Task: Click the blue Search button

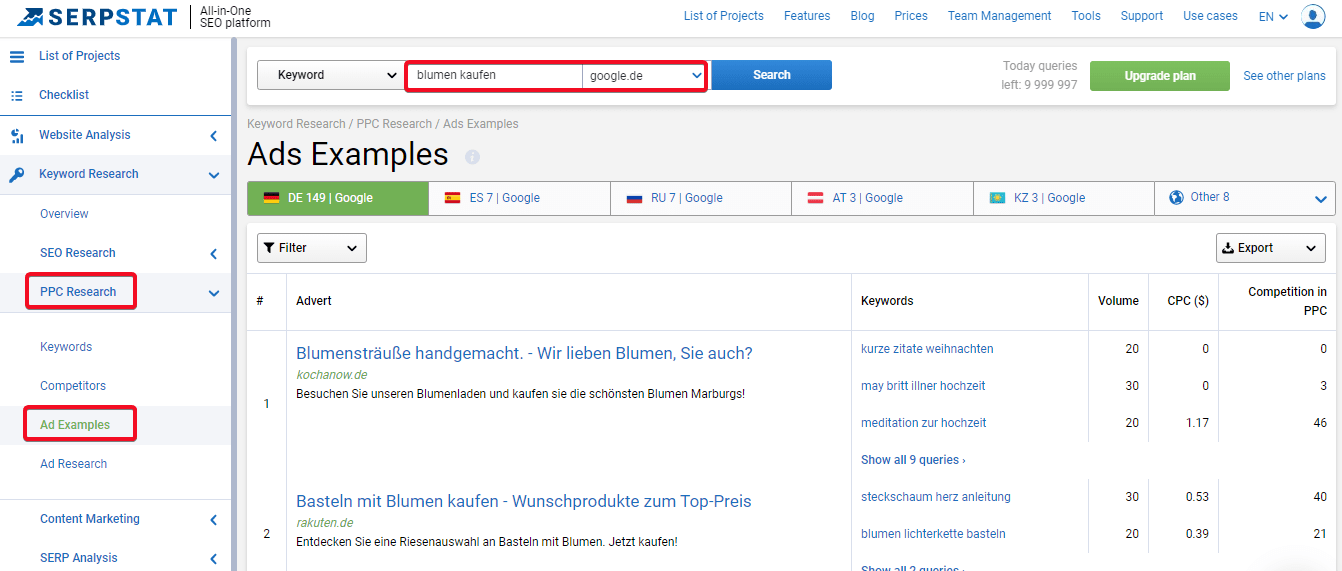Action: (x=771, y=75)
